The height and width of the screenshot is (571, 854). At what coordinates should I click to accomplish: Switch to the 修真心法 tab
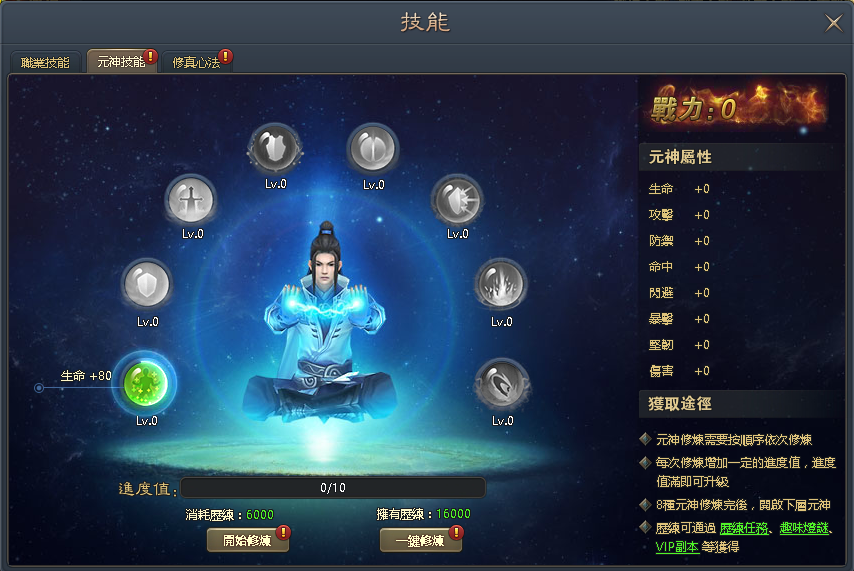197,62
